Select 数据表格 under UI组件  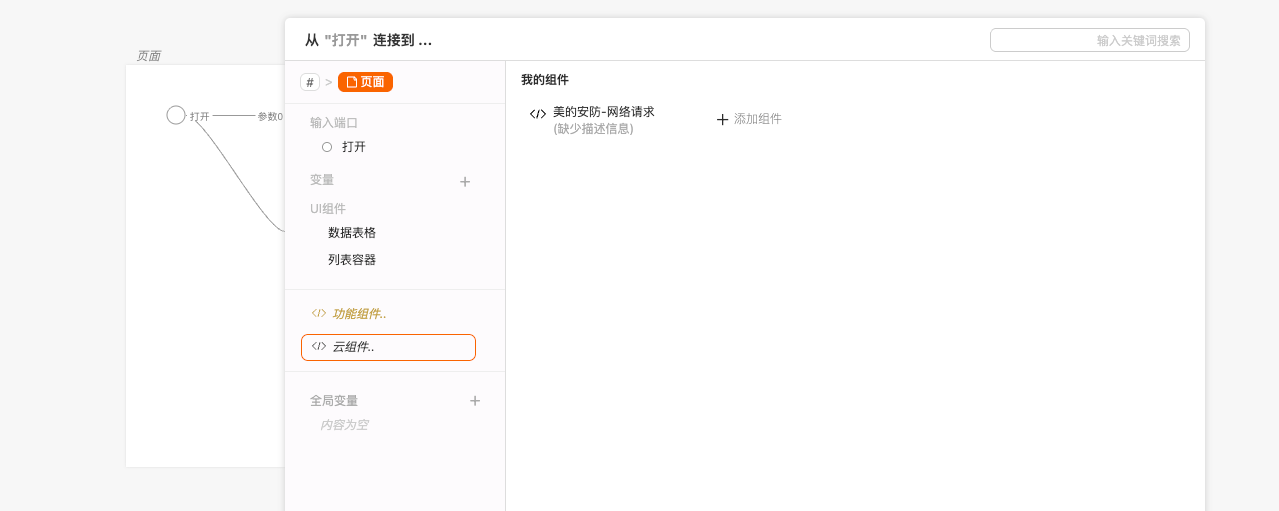(x=352, y=233)
